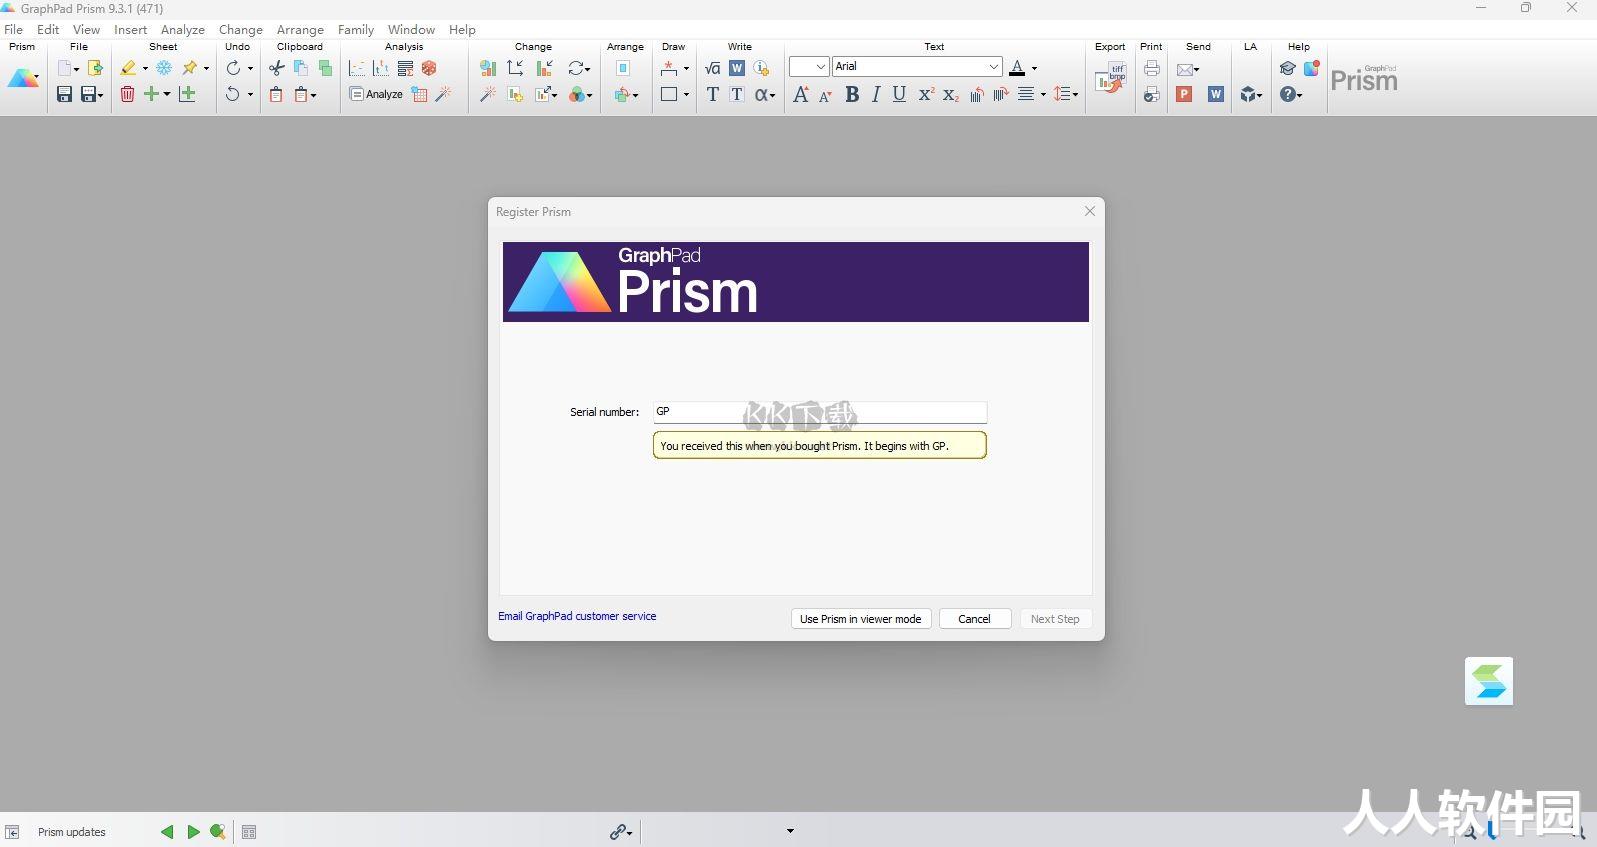Open the Family menu
Viewport: 1597px width, 847px height.
356,29
